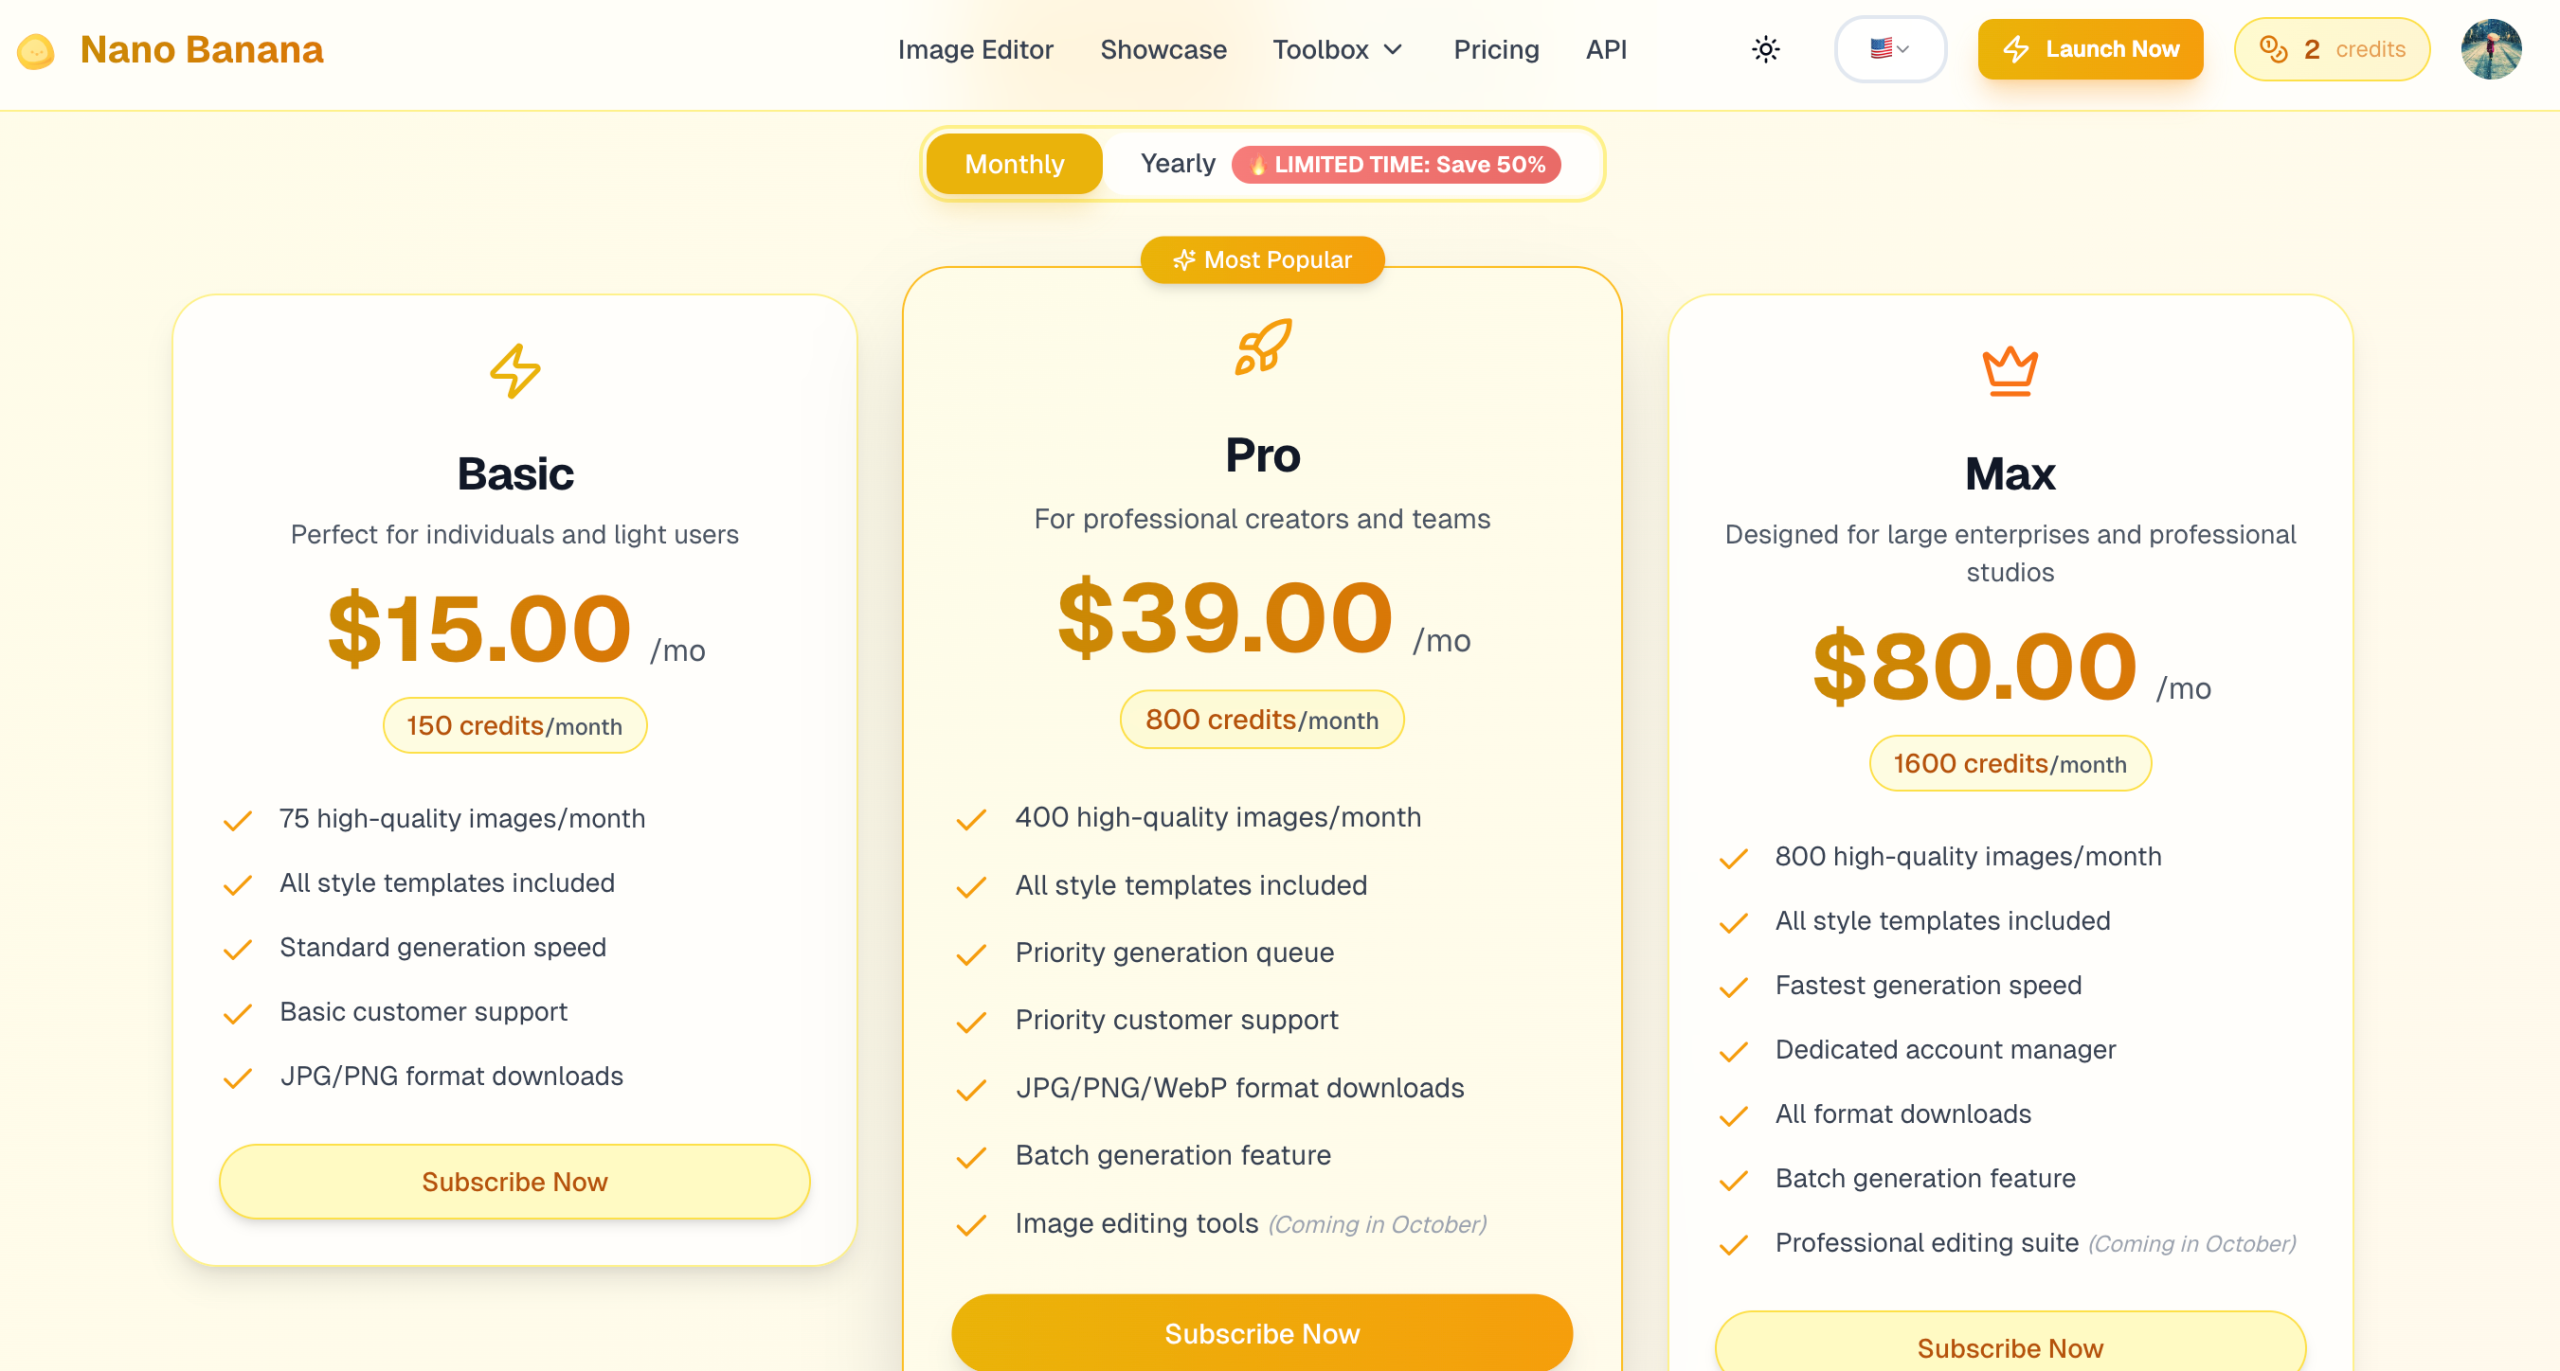Click the Launch Now button
The image size is (2560, 1371).
click(2090, 49)
